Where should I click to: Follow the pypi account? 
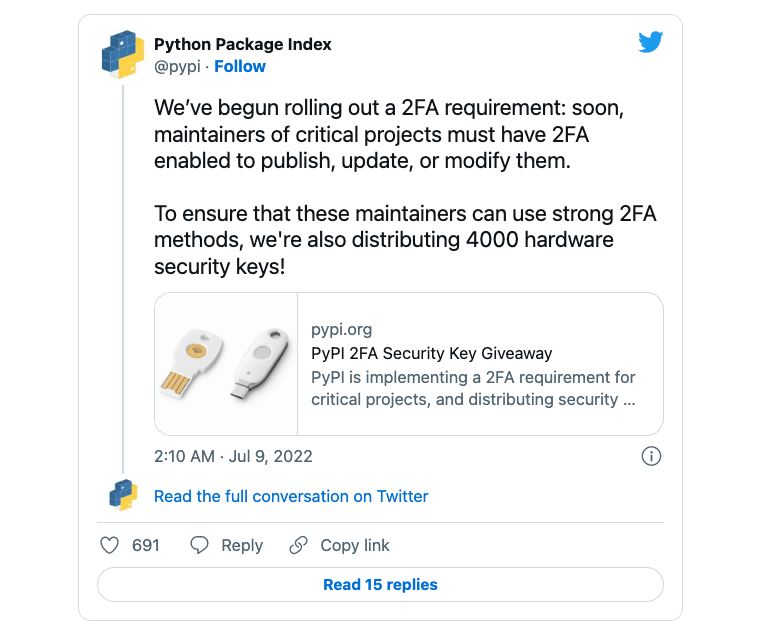pos(240,66)
